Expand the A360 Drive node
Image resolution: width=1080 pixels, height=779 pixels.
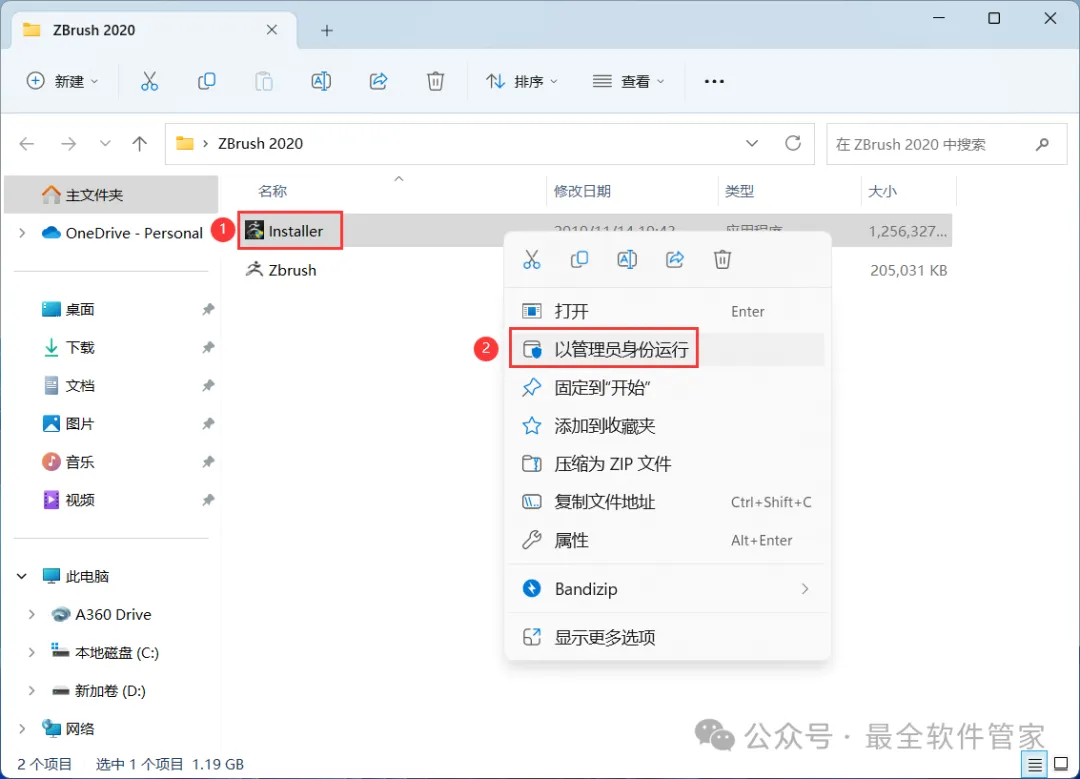(32, 614)
